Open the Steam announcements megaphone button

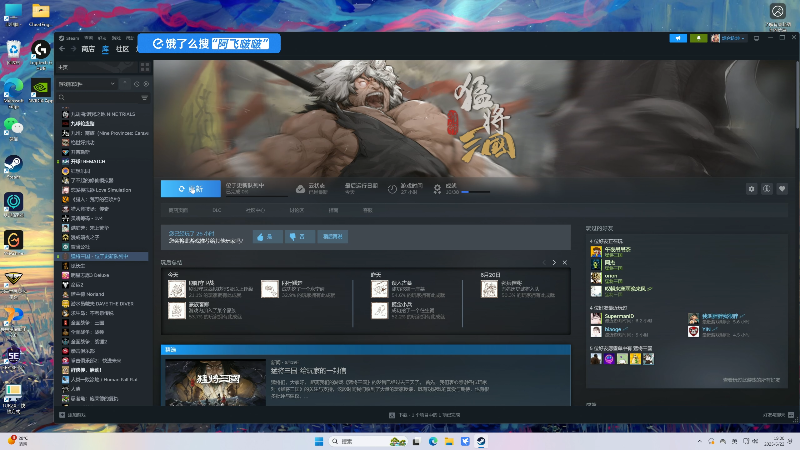pyautogui.click(x=678, y=38)
